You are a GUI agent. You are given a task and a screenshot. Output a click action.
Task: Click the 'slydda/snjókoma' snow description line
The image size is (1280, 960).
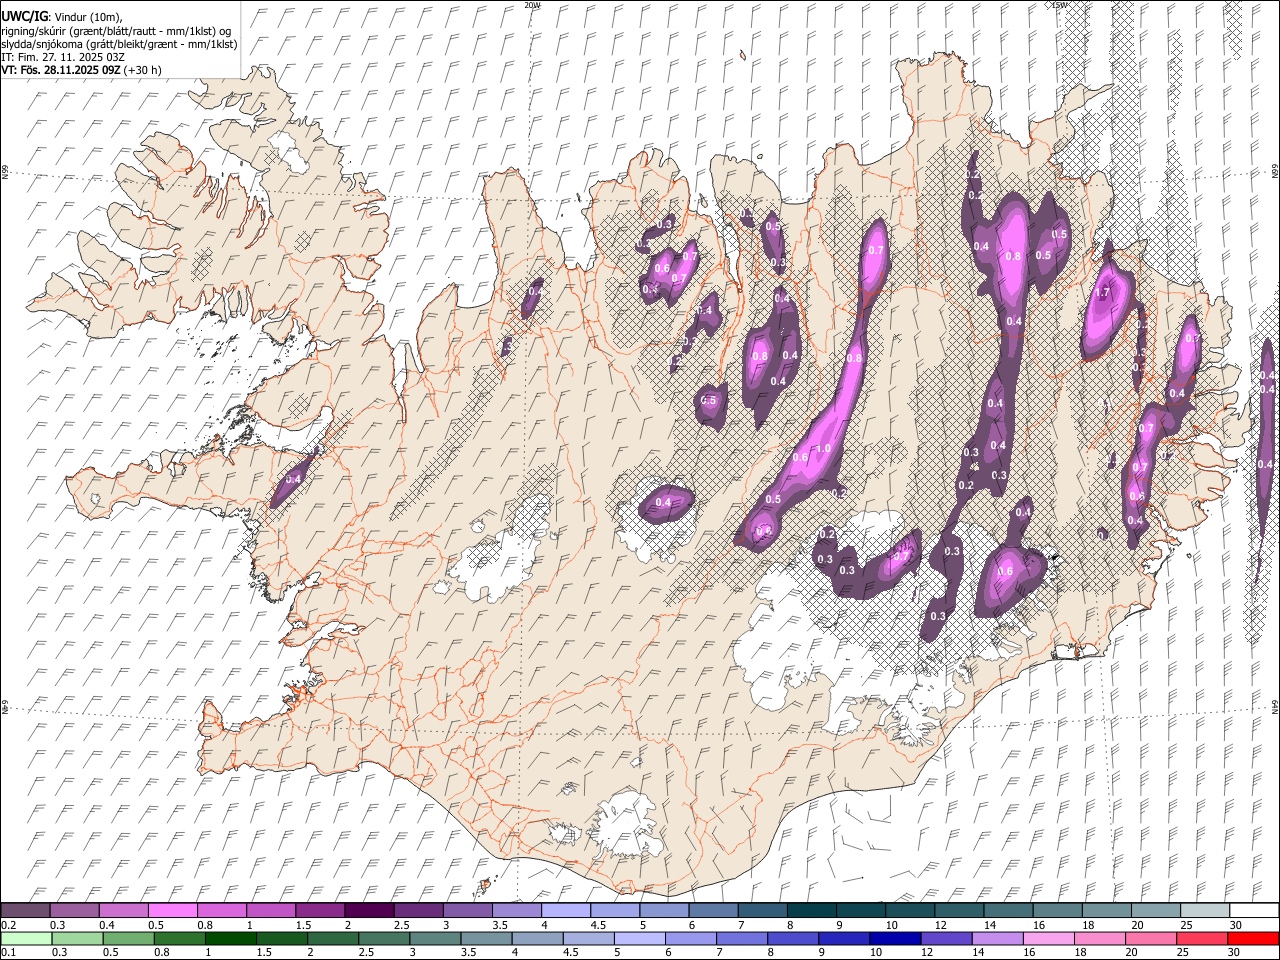(x=119, y=44)
